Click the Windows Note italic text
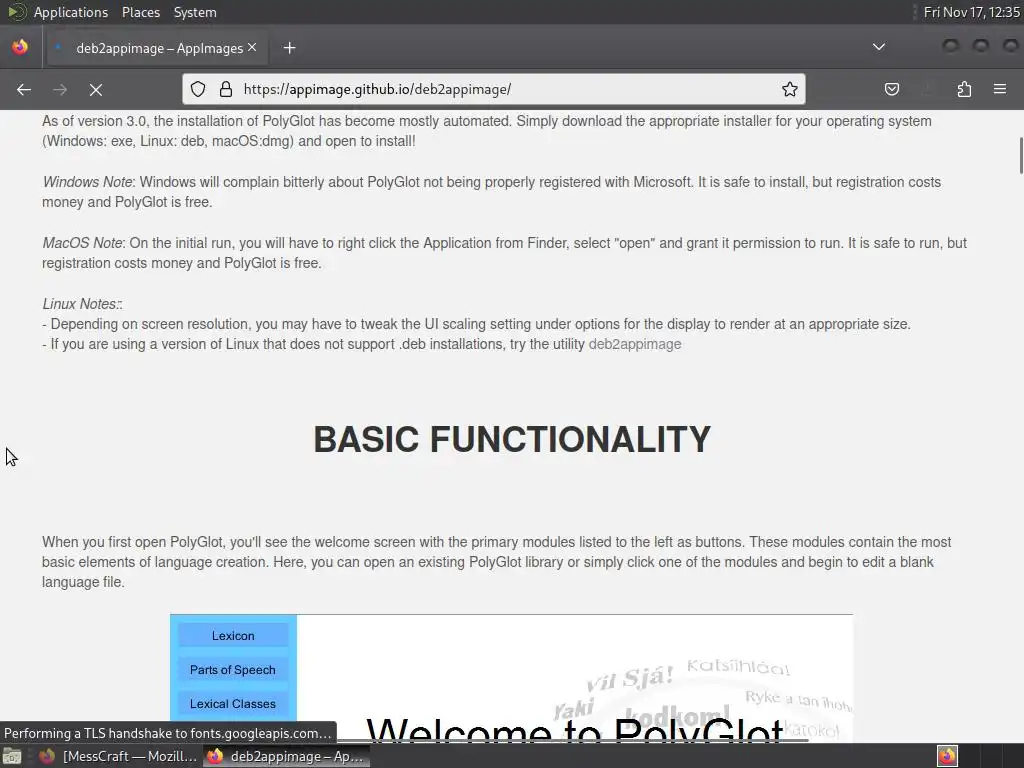 point(88,182)
